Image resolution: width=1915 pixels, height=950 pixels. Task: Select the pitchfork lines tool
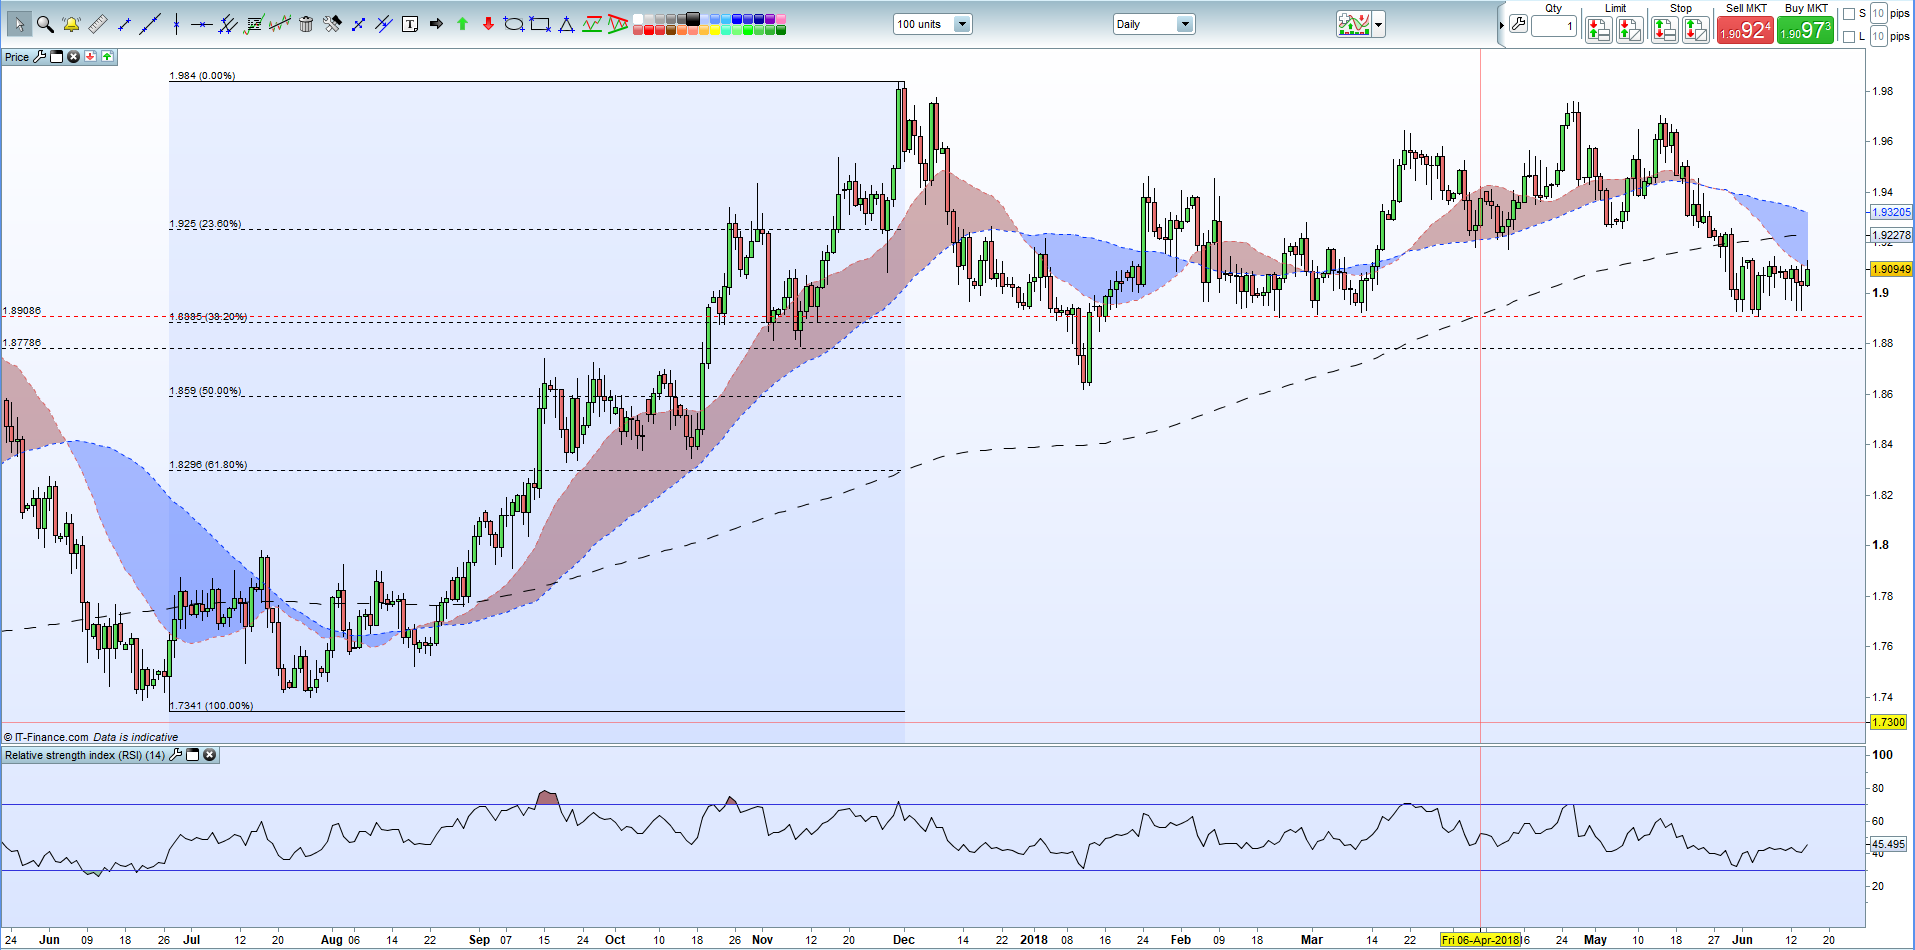(228, 24)
